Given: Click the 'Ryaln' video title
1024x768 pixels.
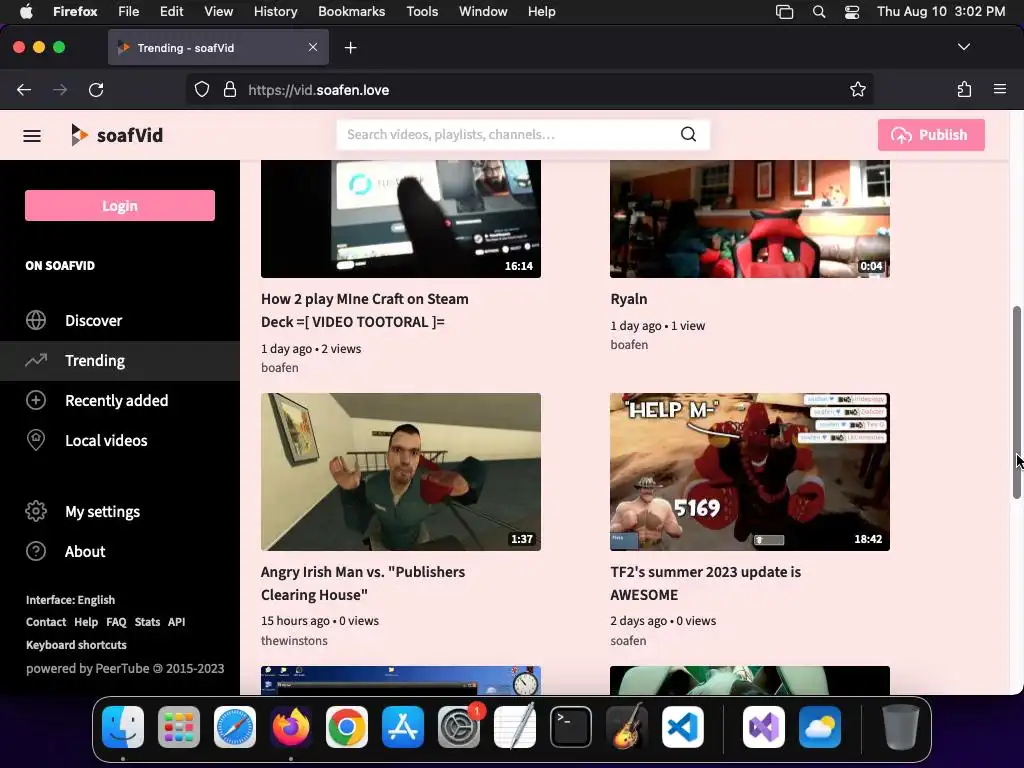Looking at the screenshot, I should click(629, 299).
